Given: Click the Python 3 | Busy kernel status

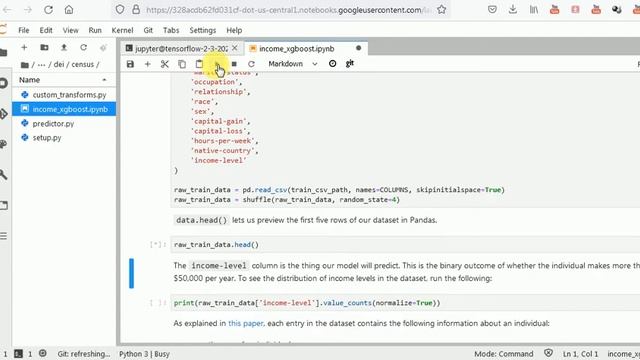Looking at the screenshot, I should pyautogui.click(x=144, y=354).
